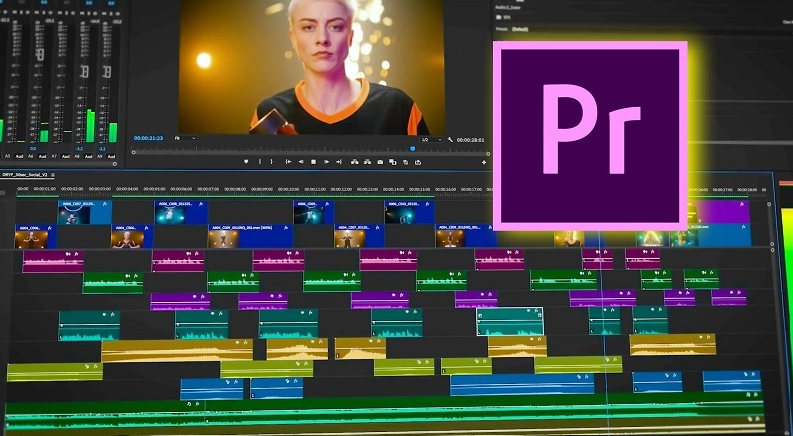
Task: Open Program monitor wrench settings
Action: point(450,139)
